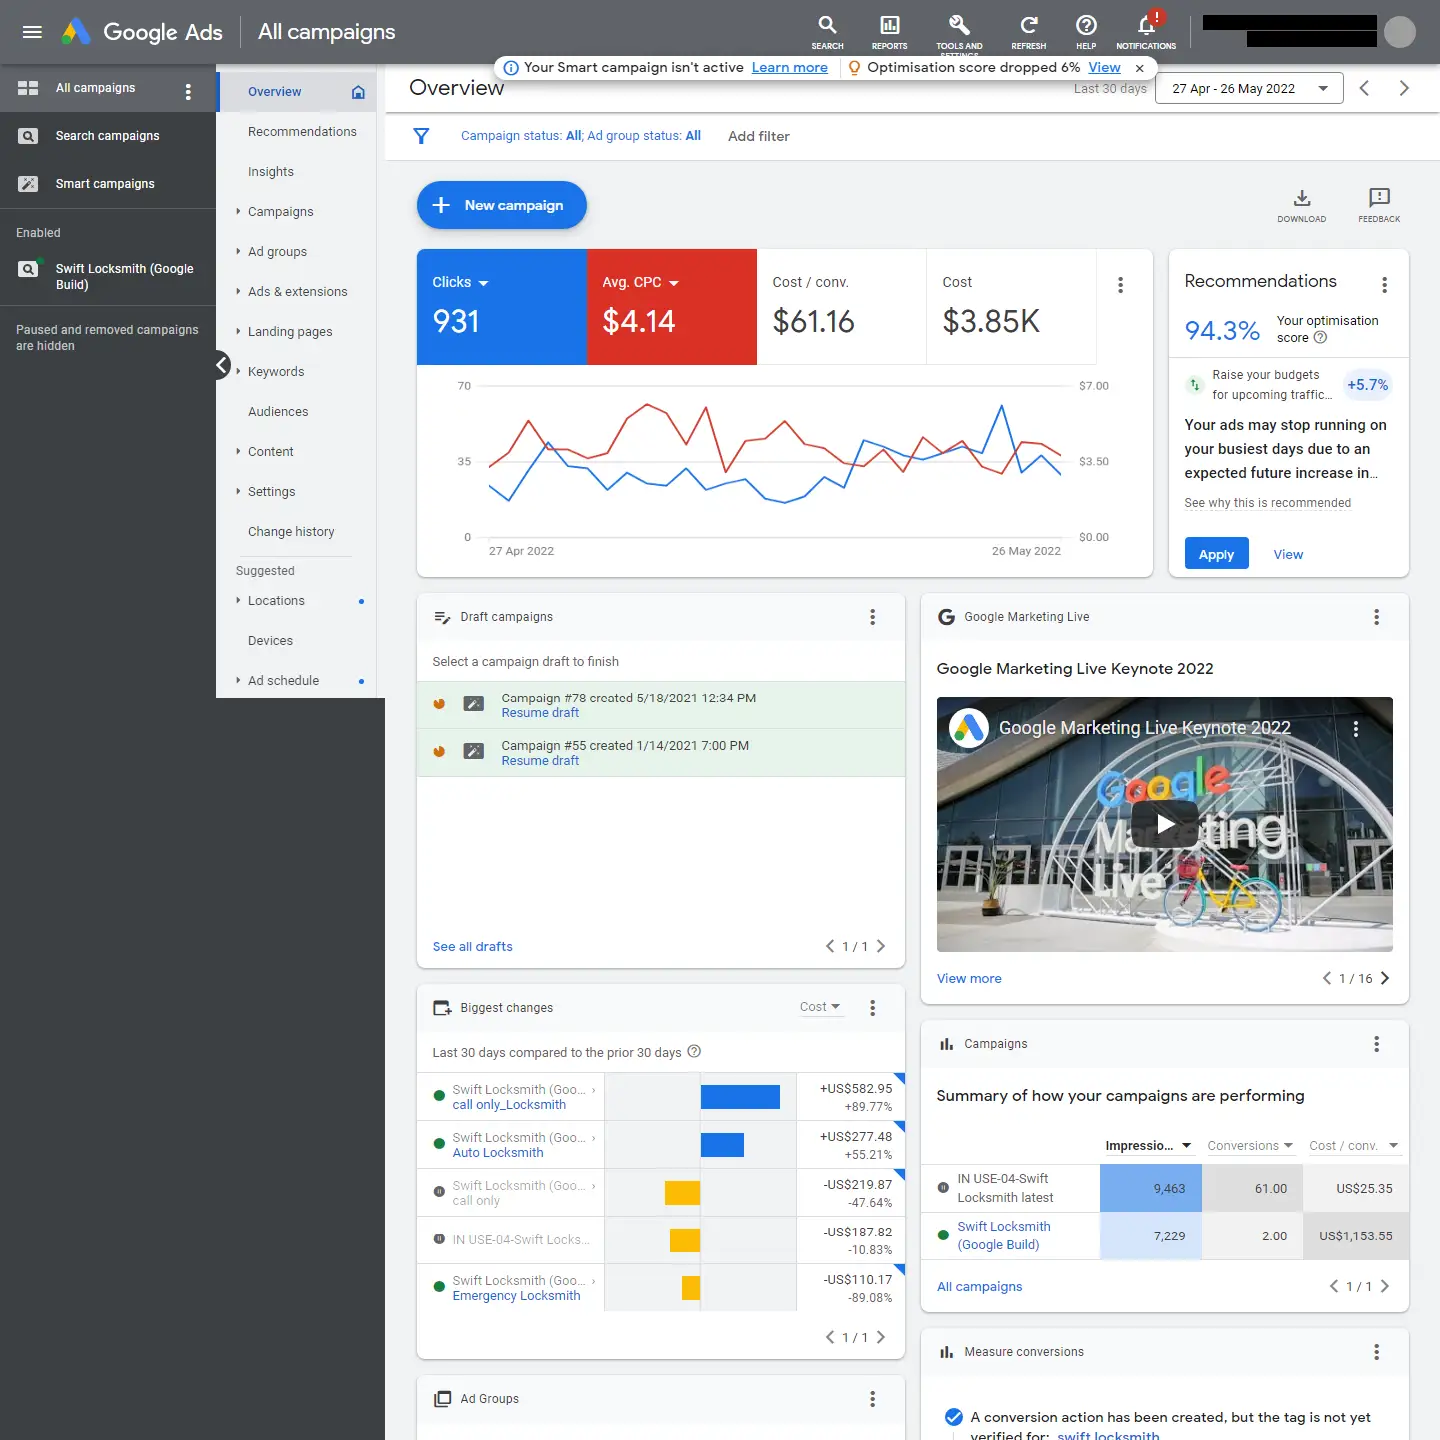Click the Google Ads logo
This screenshot has height=1440, width=1440.
click(142, 32)
